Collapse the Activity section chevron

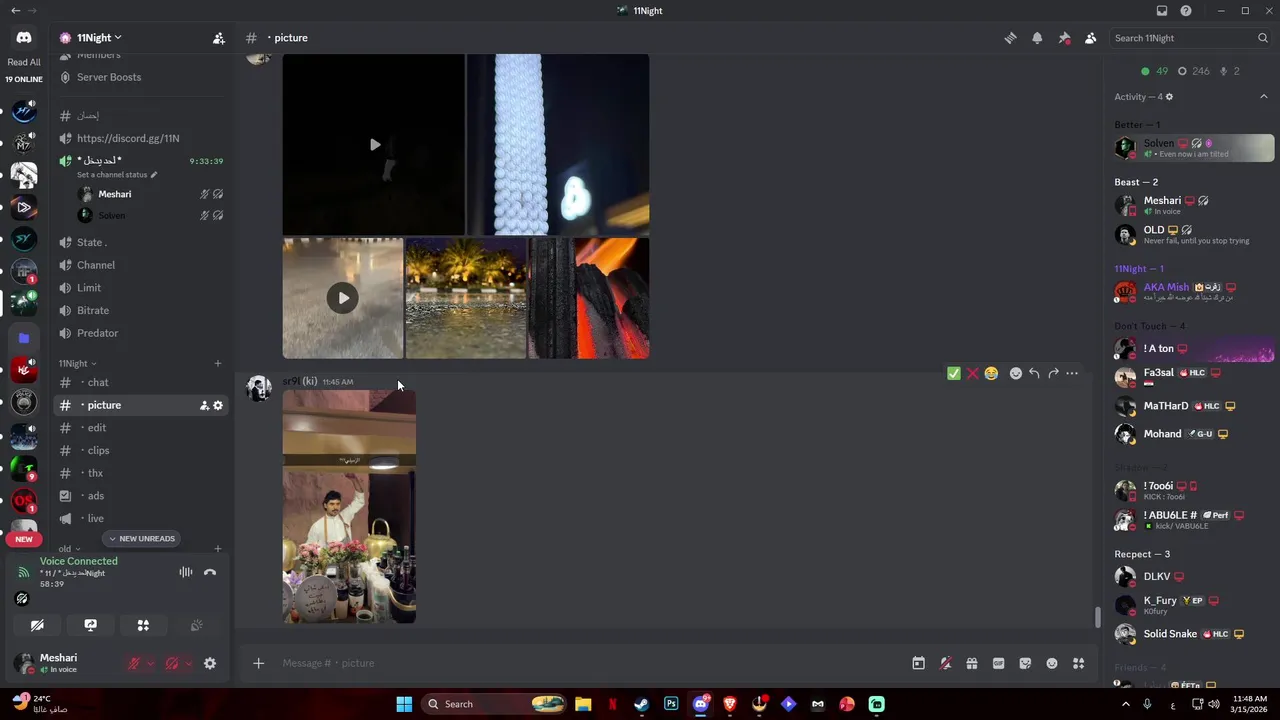1263,97
